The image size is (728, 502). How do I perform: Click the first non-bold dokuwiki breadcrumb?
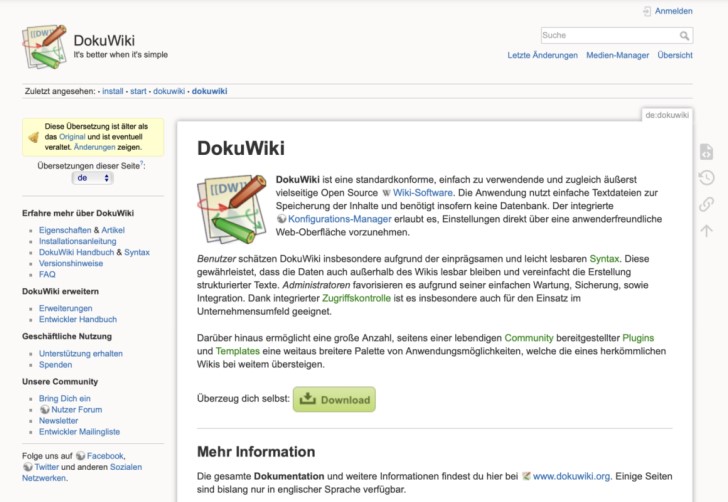[x=169, y=91]
